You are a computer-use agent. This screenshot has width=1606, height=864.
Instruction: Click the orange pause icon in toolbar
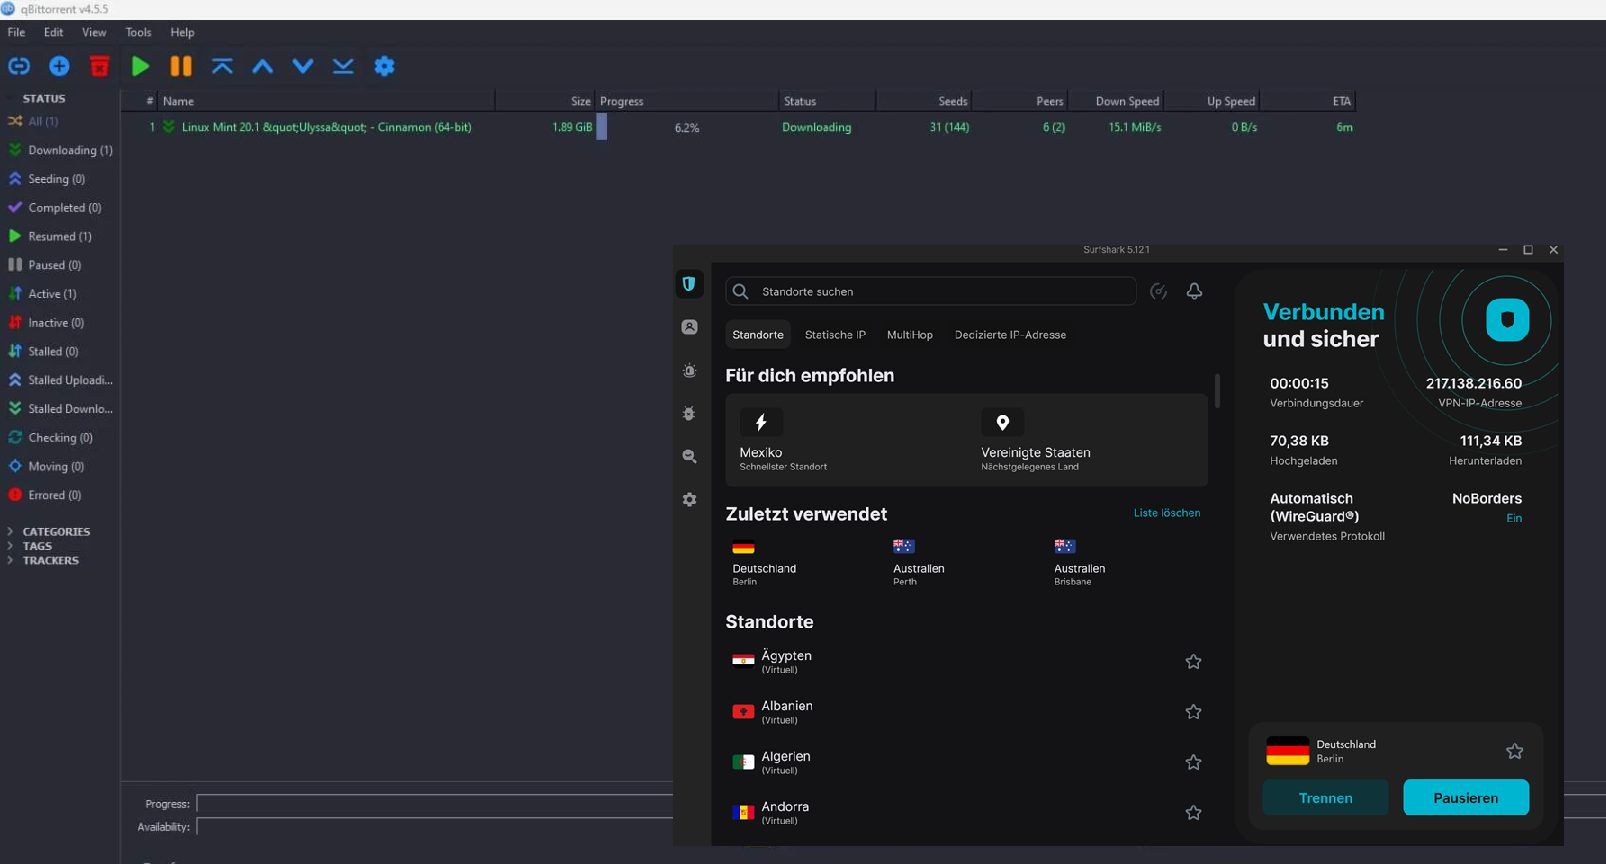pyautogui.click(x=181, y=66)
